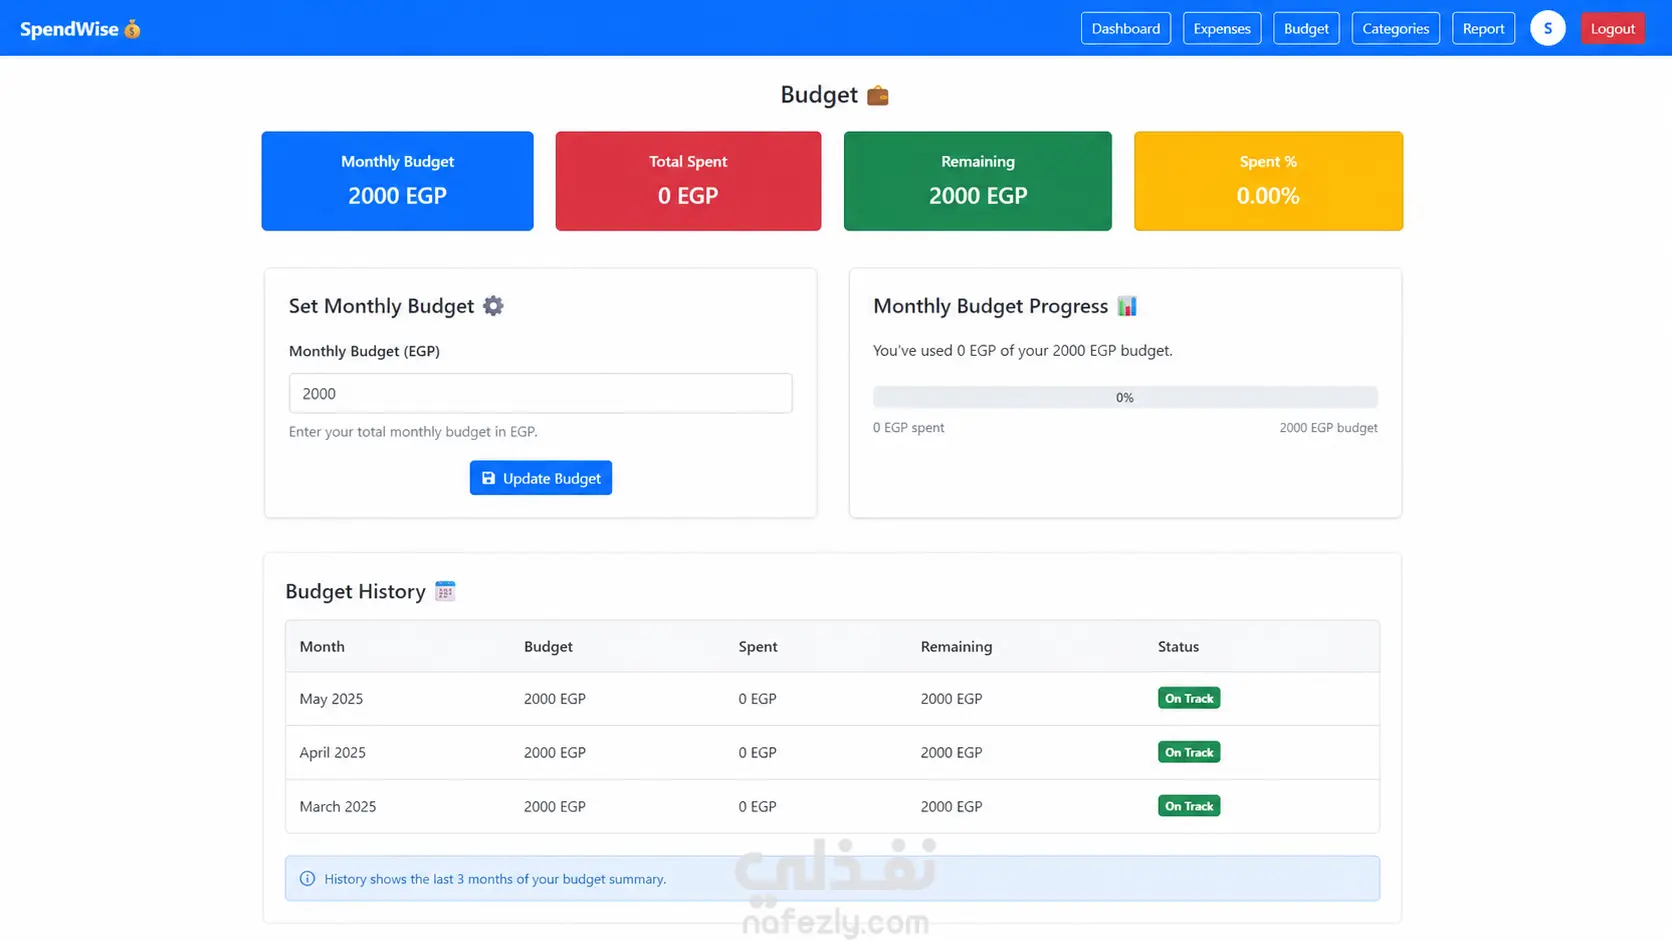The height and width of the screenshot is (941, 1672).
Task: Click the red Logout button
Action: [1612, 28]
